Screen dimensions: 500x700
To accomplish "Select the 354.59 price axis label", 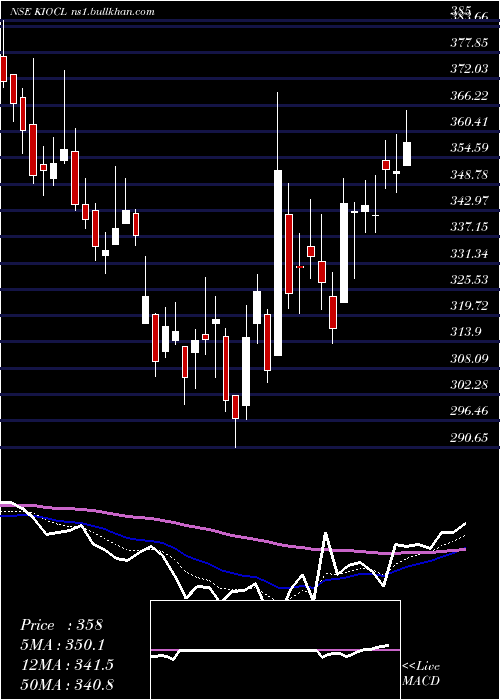I will (469, 147).
